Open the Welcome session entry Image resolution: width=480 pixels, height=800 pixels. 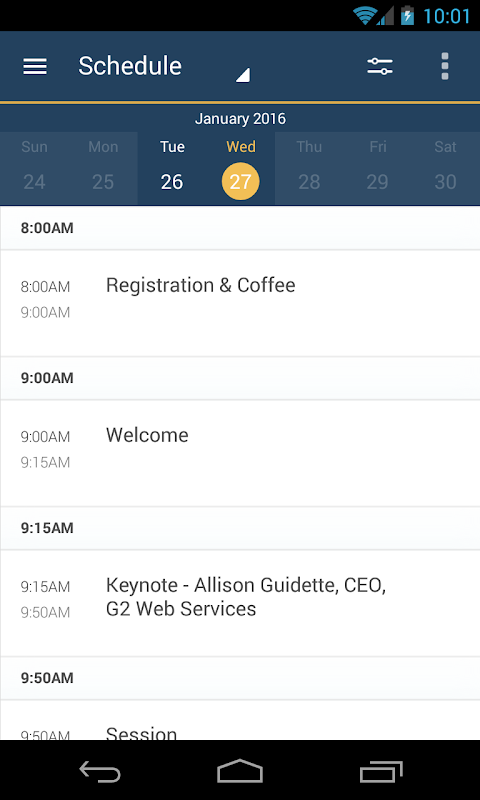tap(240, 453)
